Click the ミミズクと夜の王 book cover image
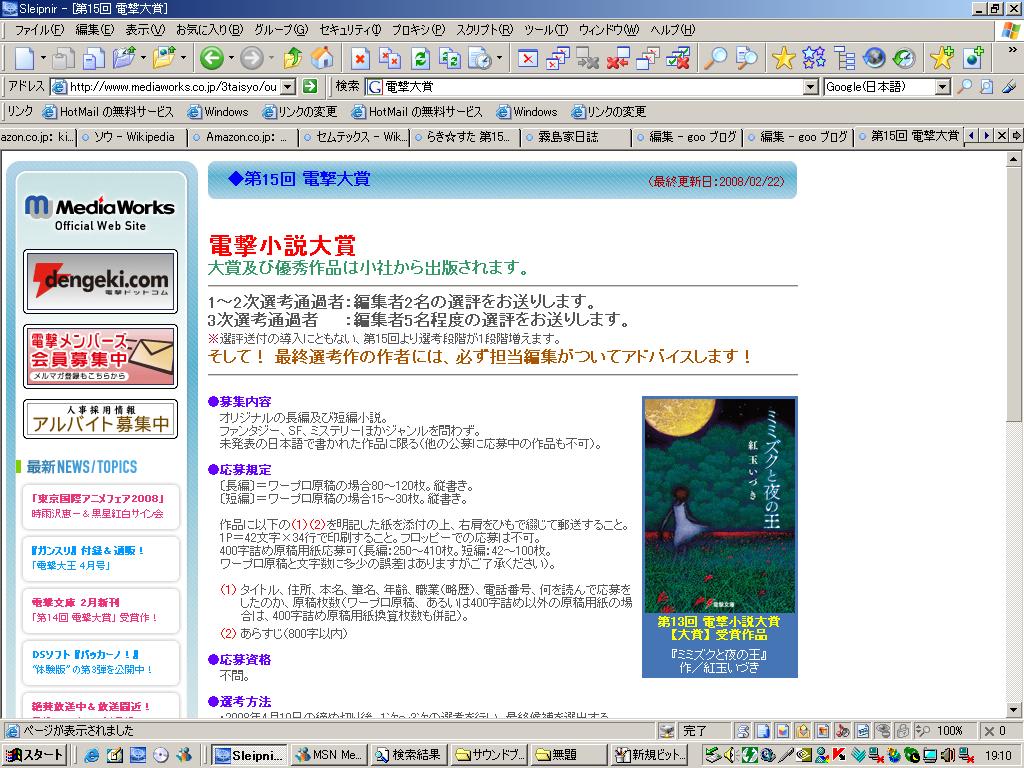The height and width of the screenshot is (768, 1024). (720, 505)
